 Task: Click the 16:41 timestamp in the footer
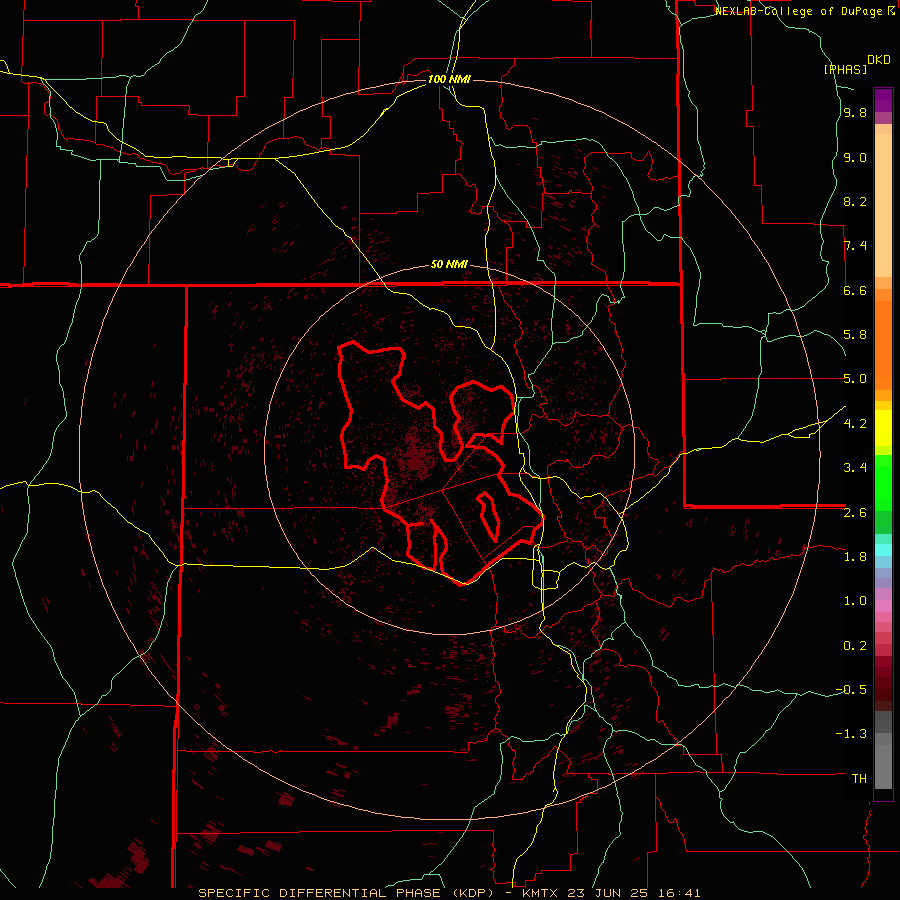(681, 893)
